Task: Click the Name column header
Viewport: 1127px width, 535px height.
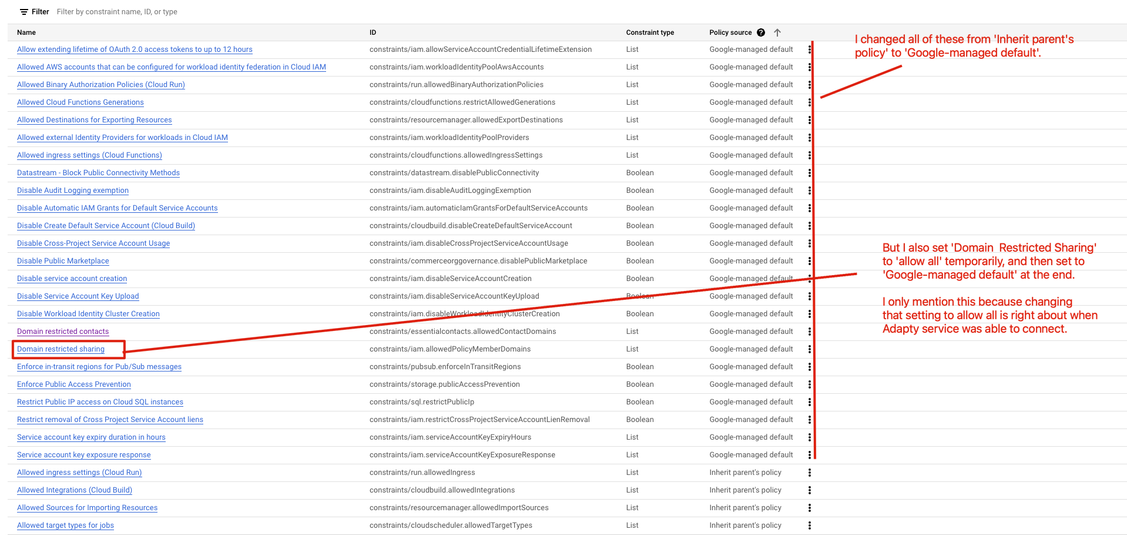Action: tap(27, 32)
